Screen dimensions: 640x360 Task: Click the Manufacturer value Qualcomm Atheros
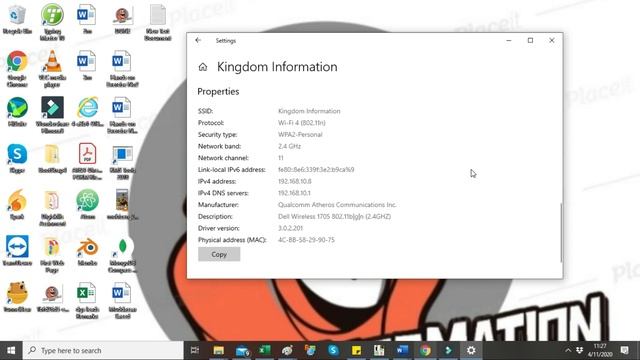point(337,205)
